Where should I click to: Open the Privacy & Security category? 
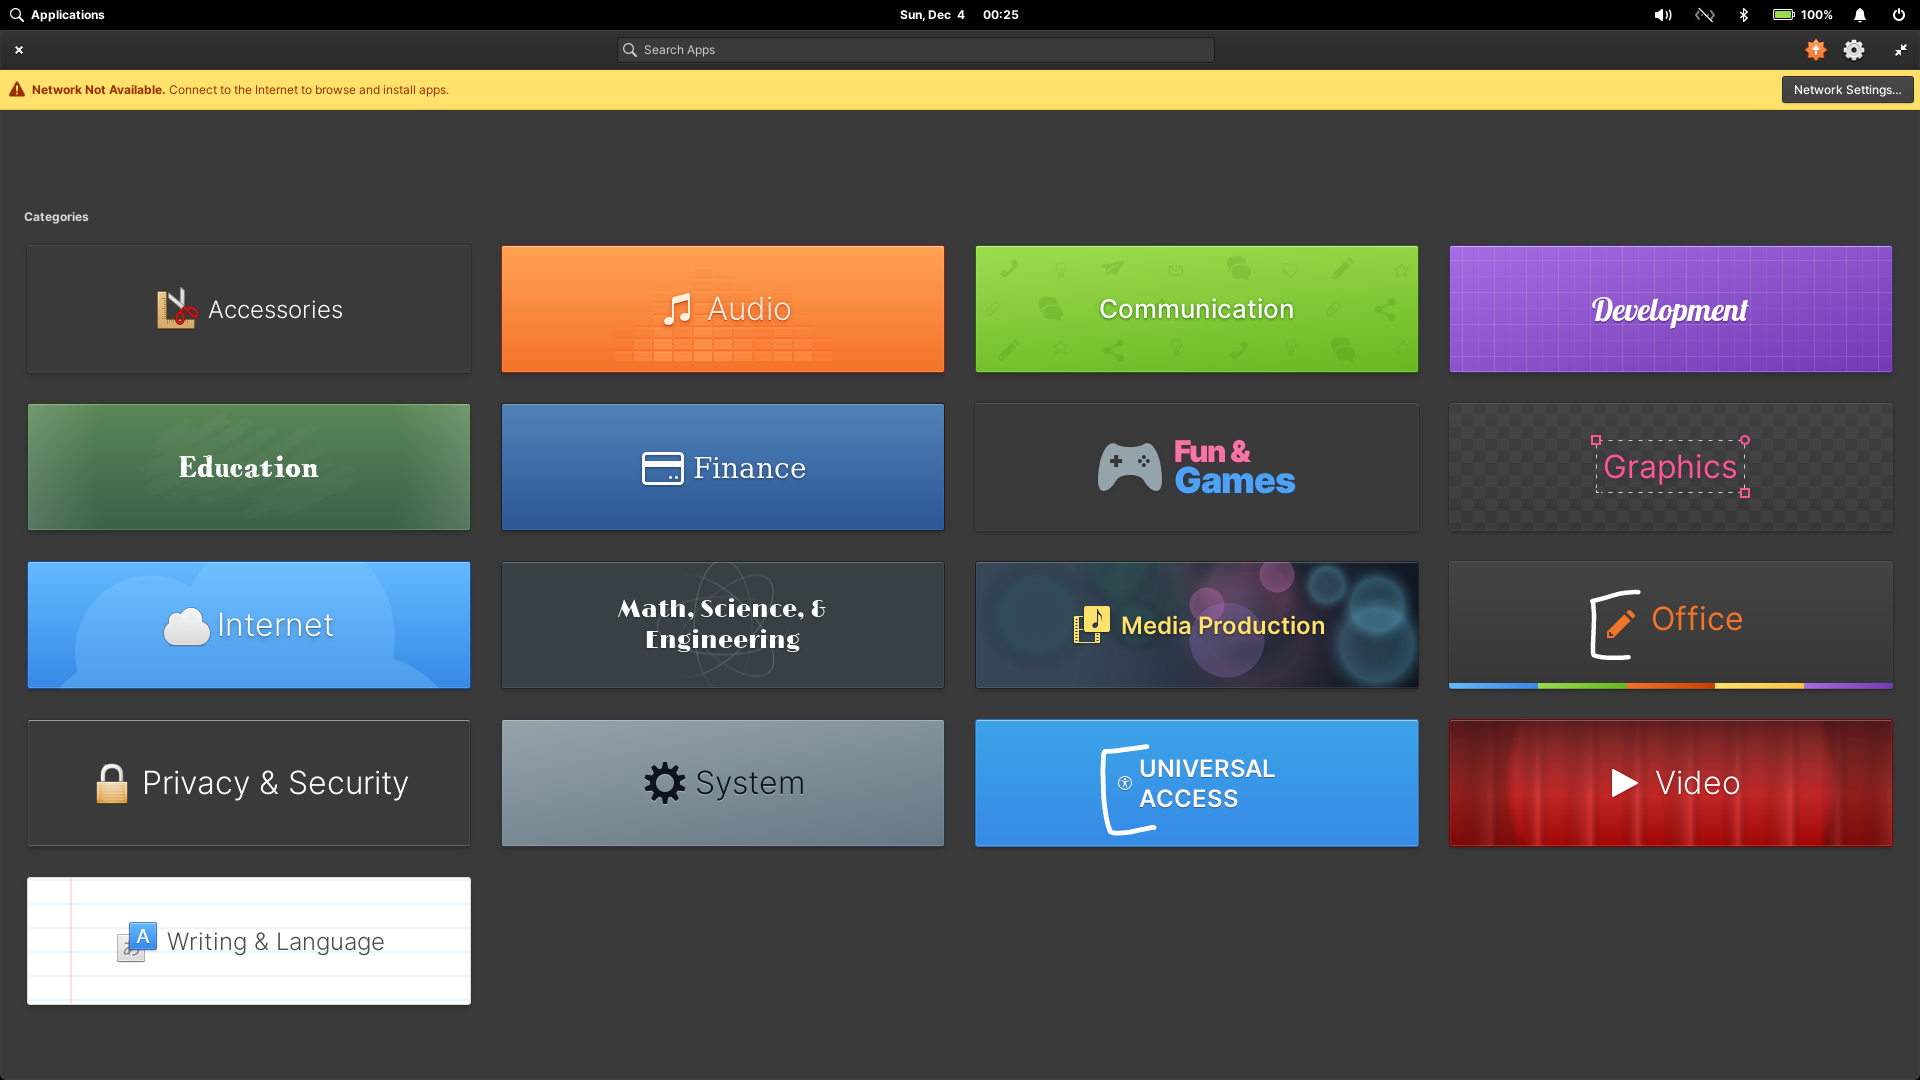(x=248, y=783)
